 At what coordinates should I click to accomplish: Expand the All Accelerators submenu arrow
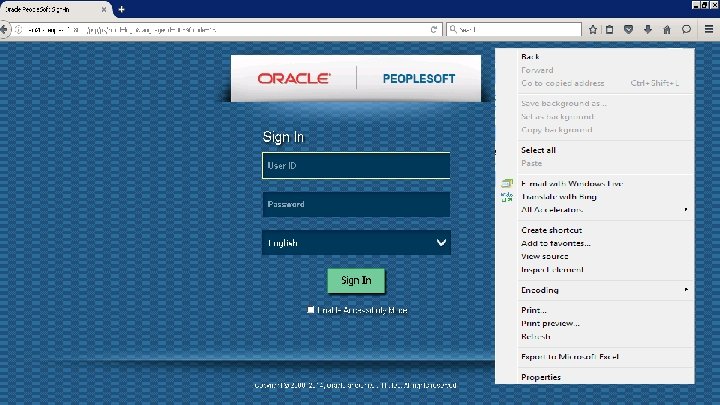click(686, 210)
